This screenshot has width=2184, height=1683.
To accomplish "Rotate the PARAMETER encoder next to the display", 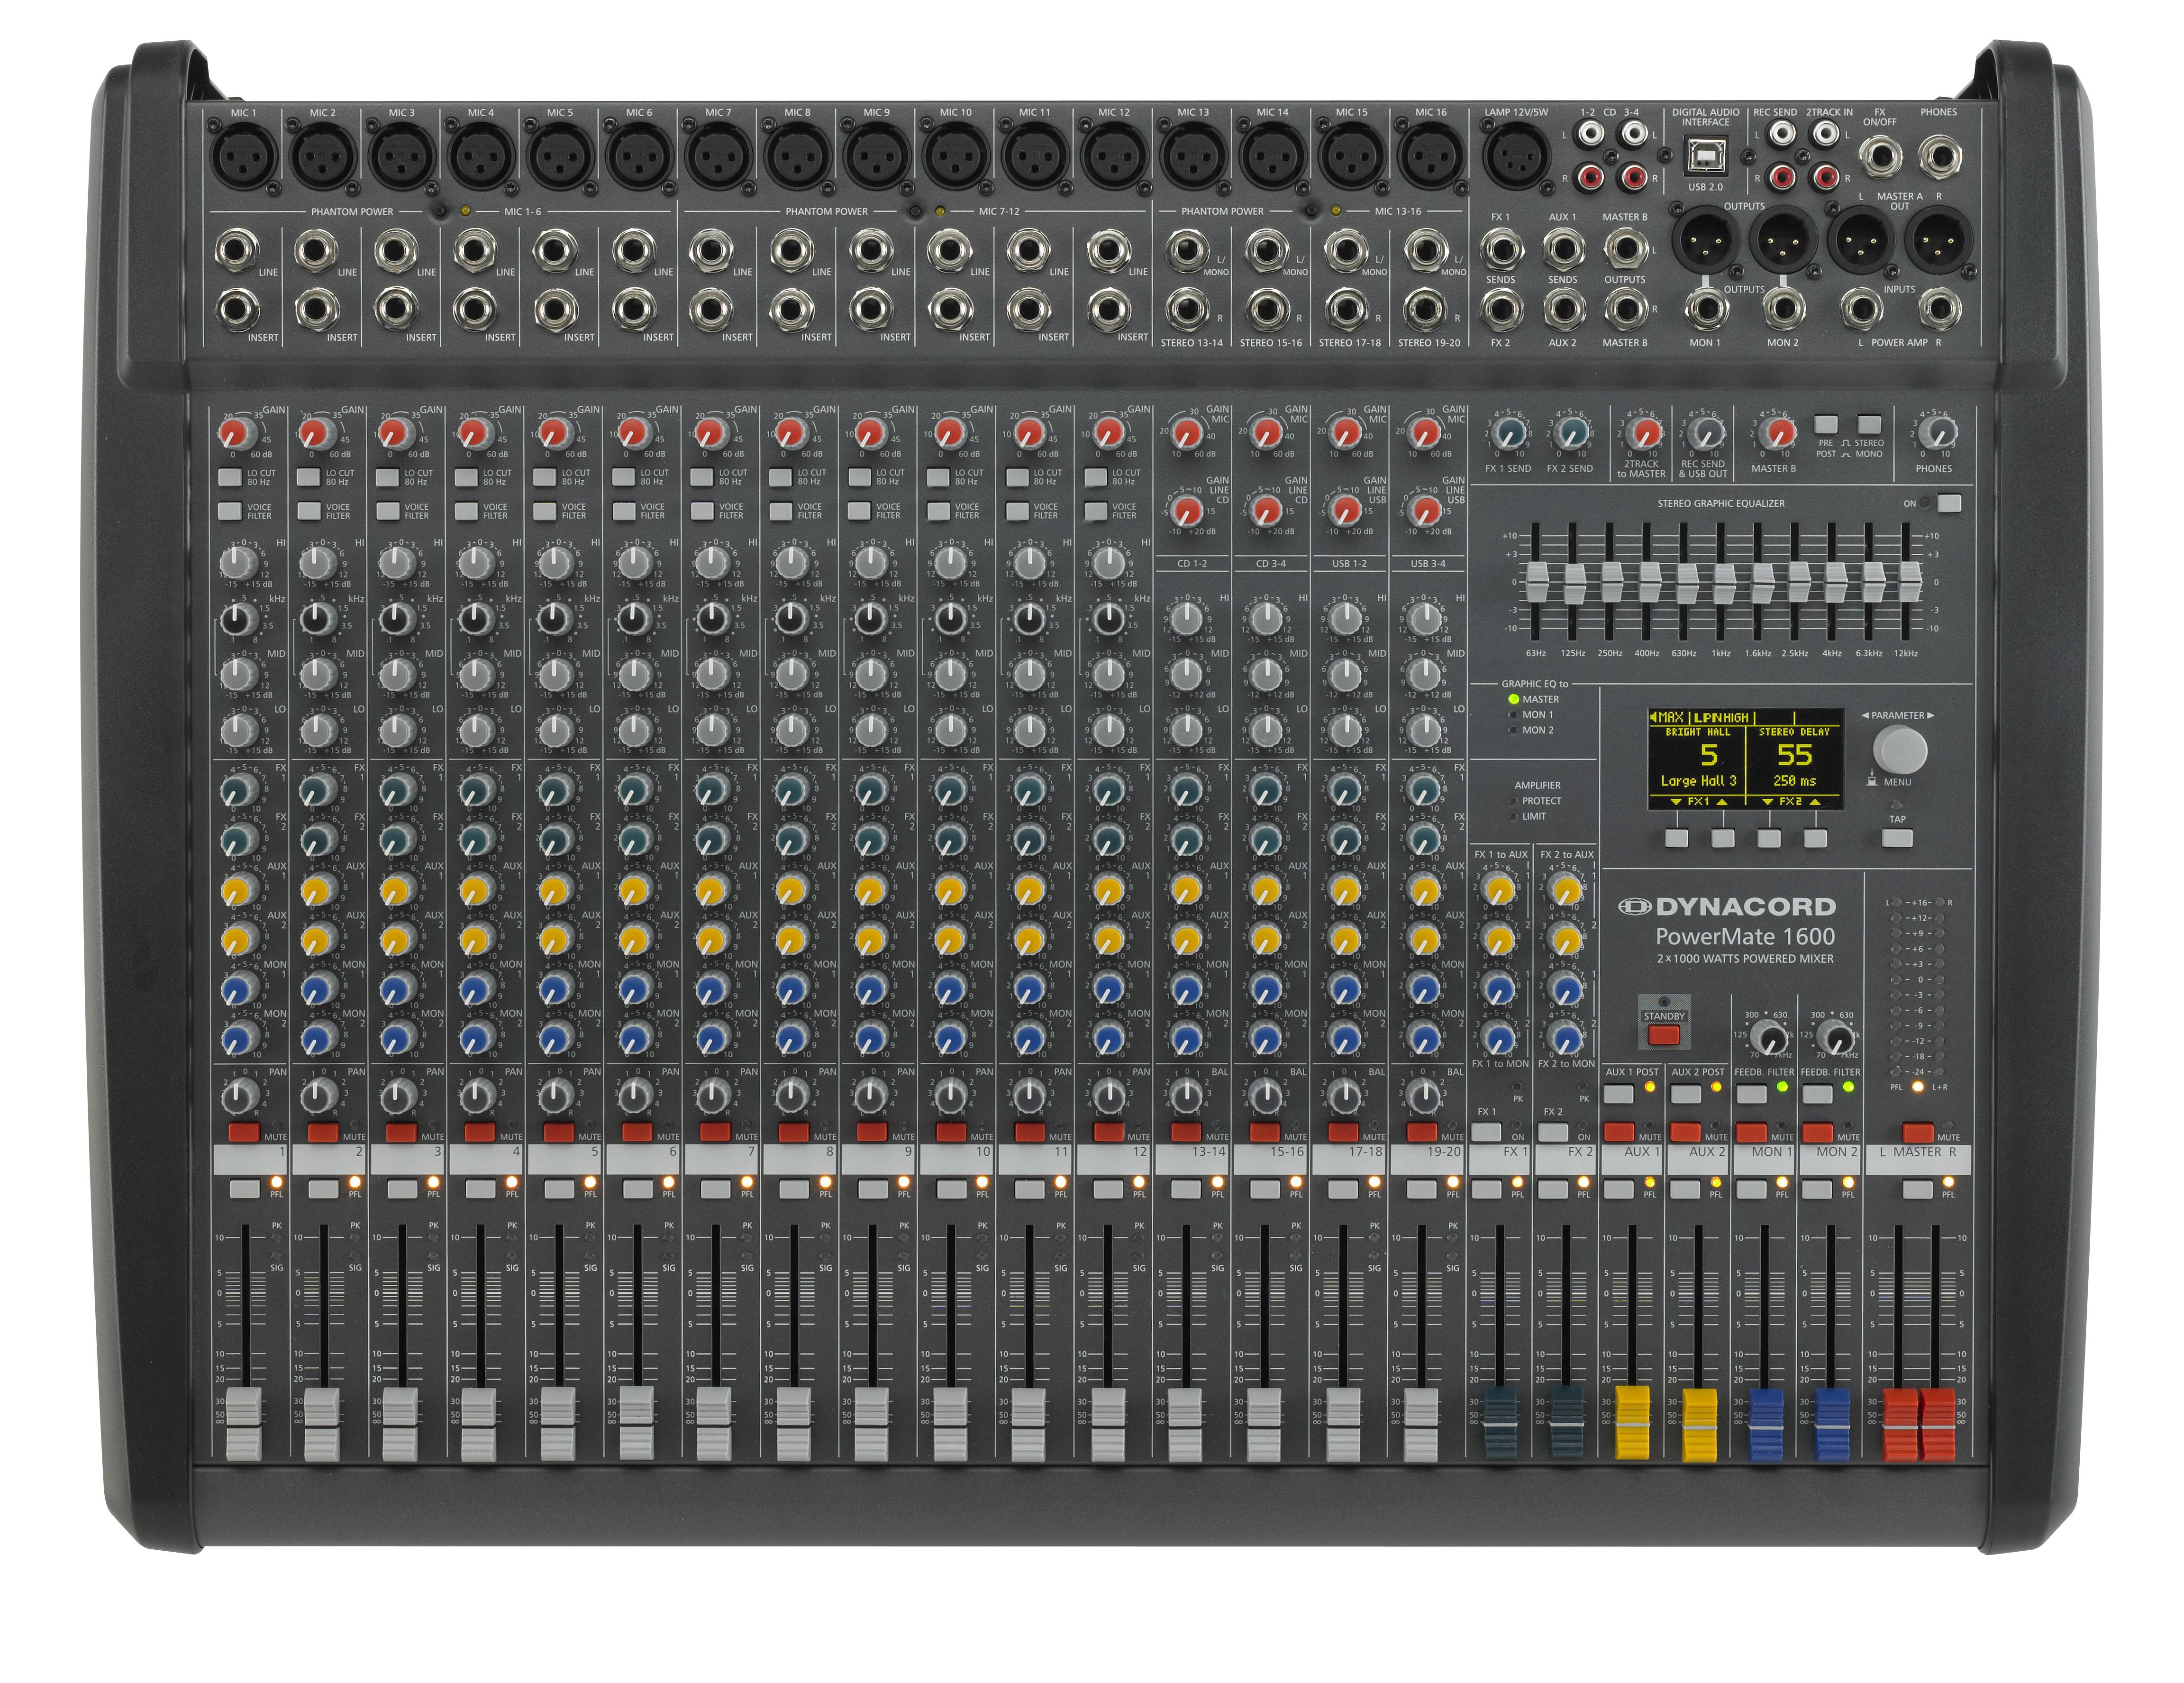I will [1900, 750].
